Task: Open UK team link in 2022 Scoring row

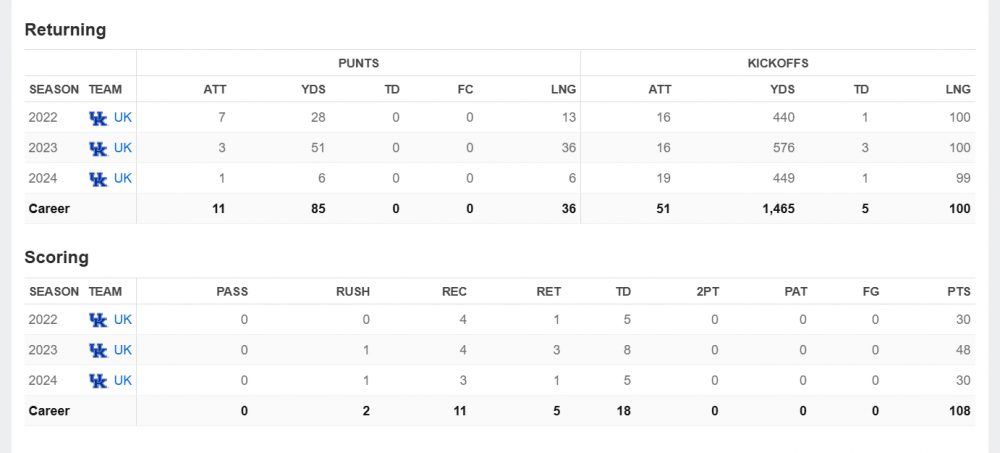Action: pos(123,320)
